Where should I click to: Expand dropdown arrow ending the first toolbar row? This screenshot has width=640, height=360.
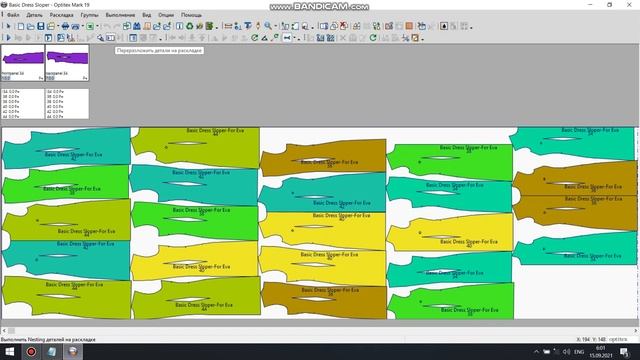point(471,28)
